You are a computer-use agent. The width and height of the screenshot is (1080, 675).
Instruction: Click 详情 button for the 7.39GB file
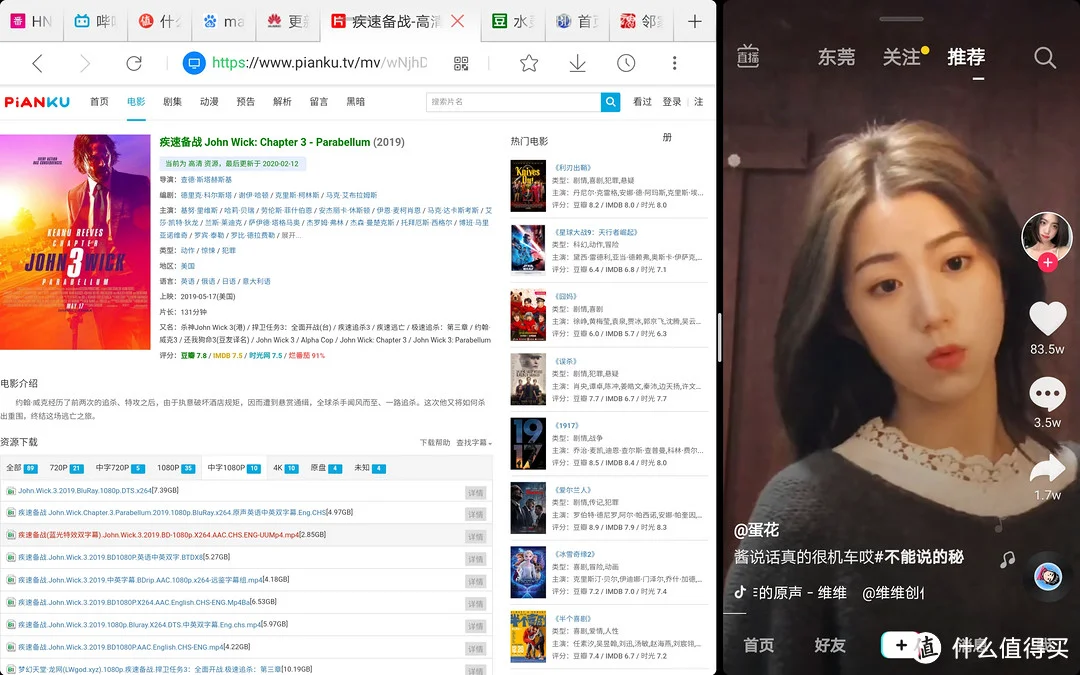click(x=476, y=492)
